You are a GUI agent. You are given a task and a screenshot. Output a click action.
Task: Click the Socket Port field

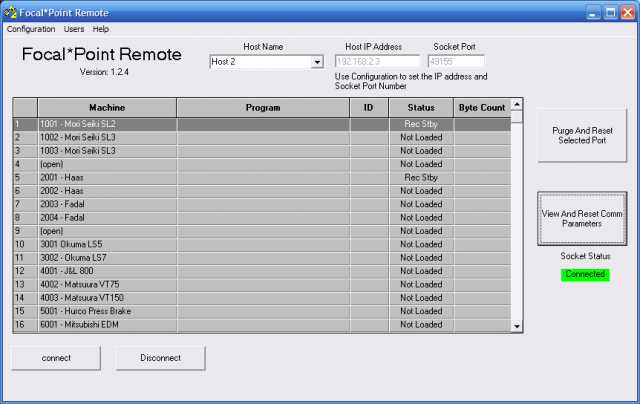[x=456, y=62]
